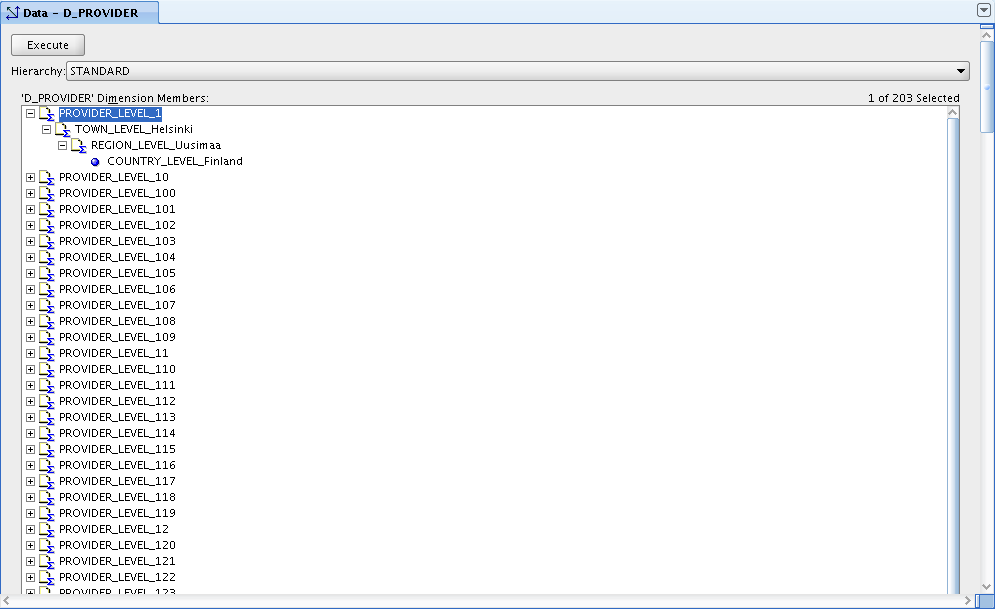Click the PROVIDER_LEVEL_110 member icon
Image resolution: width=995 pixels, height=609 pixels.
click(47, 369)
